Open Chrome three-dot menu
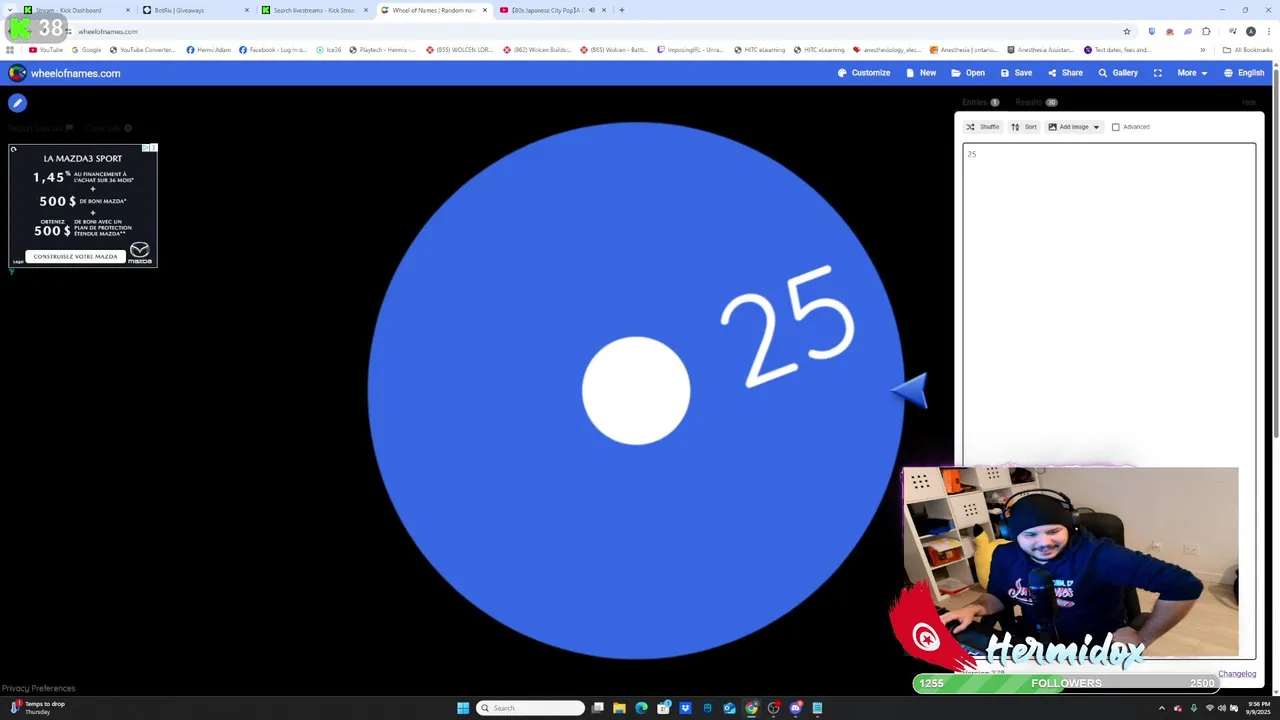The height and width of the screenshot is (720, 1280). click(1268, 31)
